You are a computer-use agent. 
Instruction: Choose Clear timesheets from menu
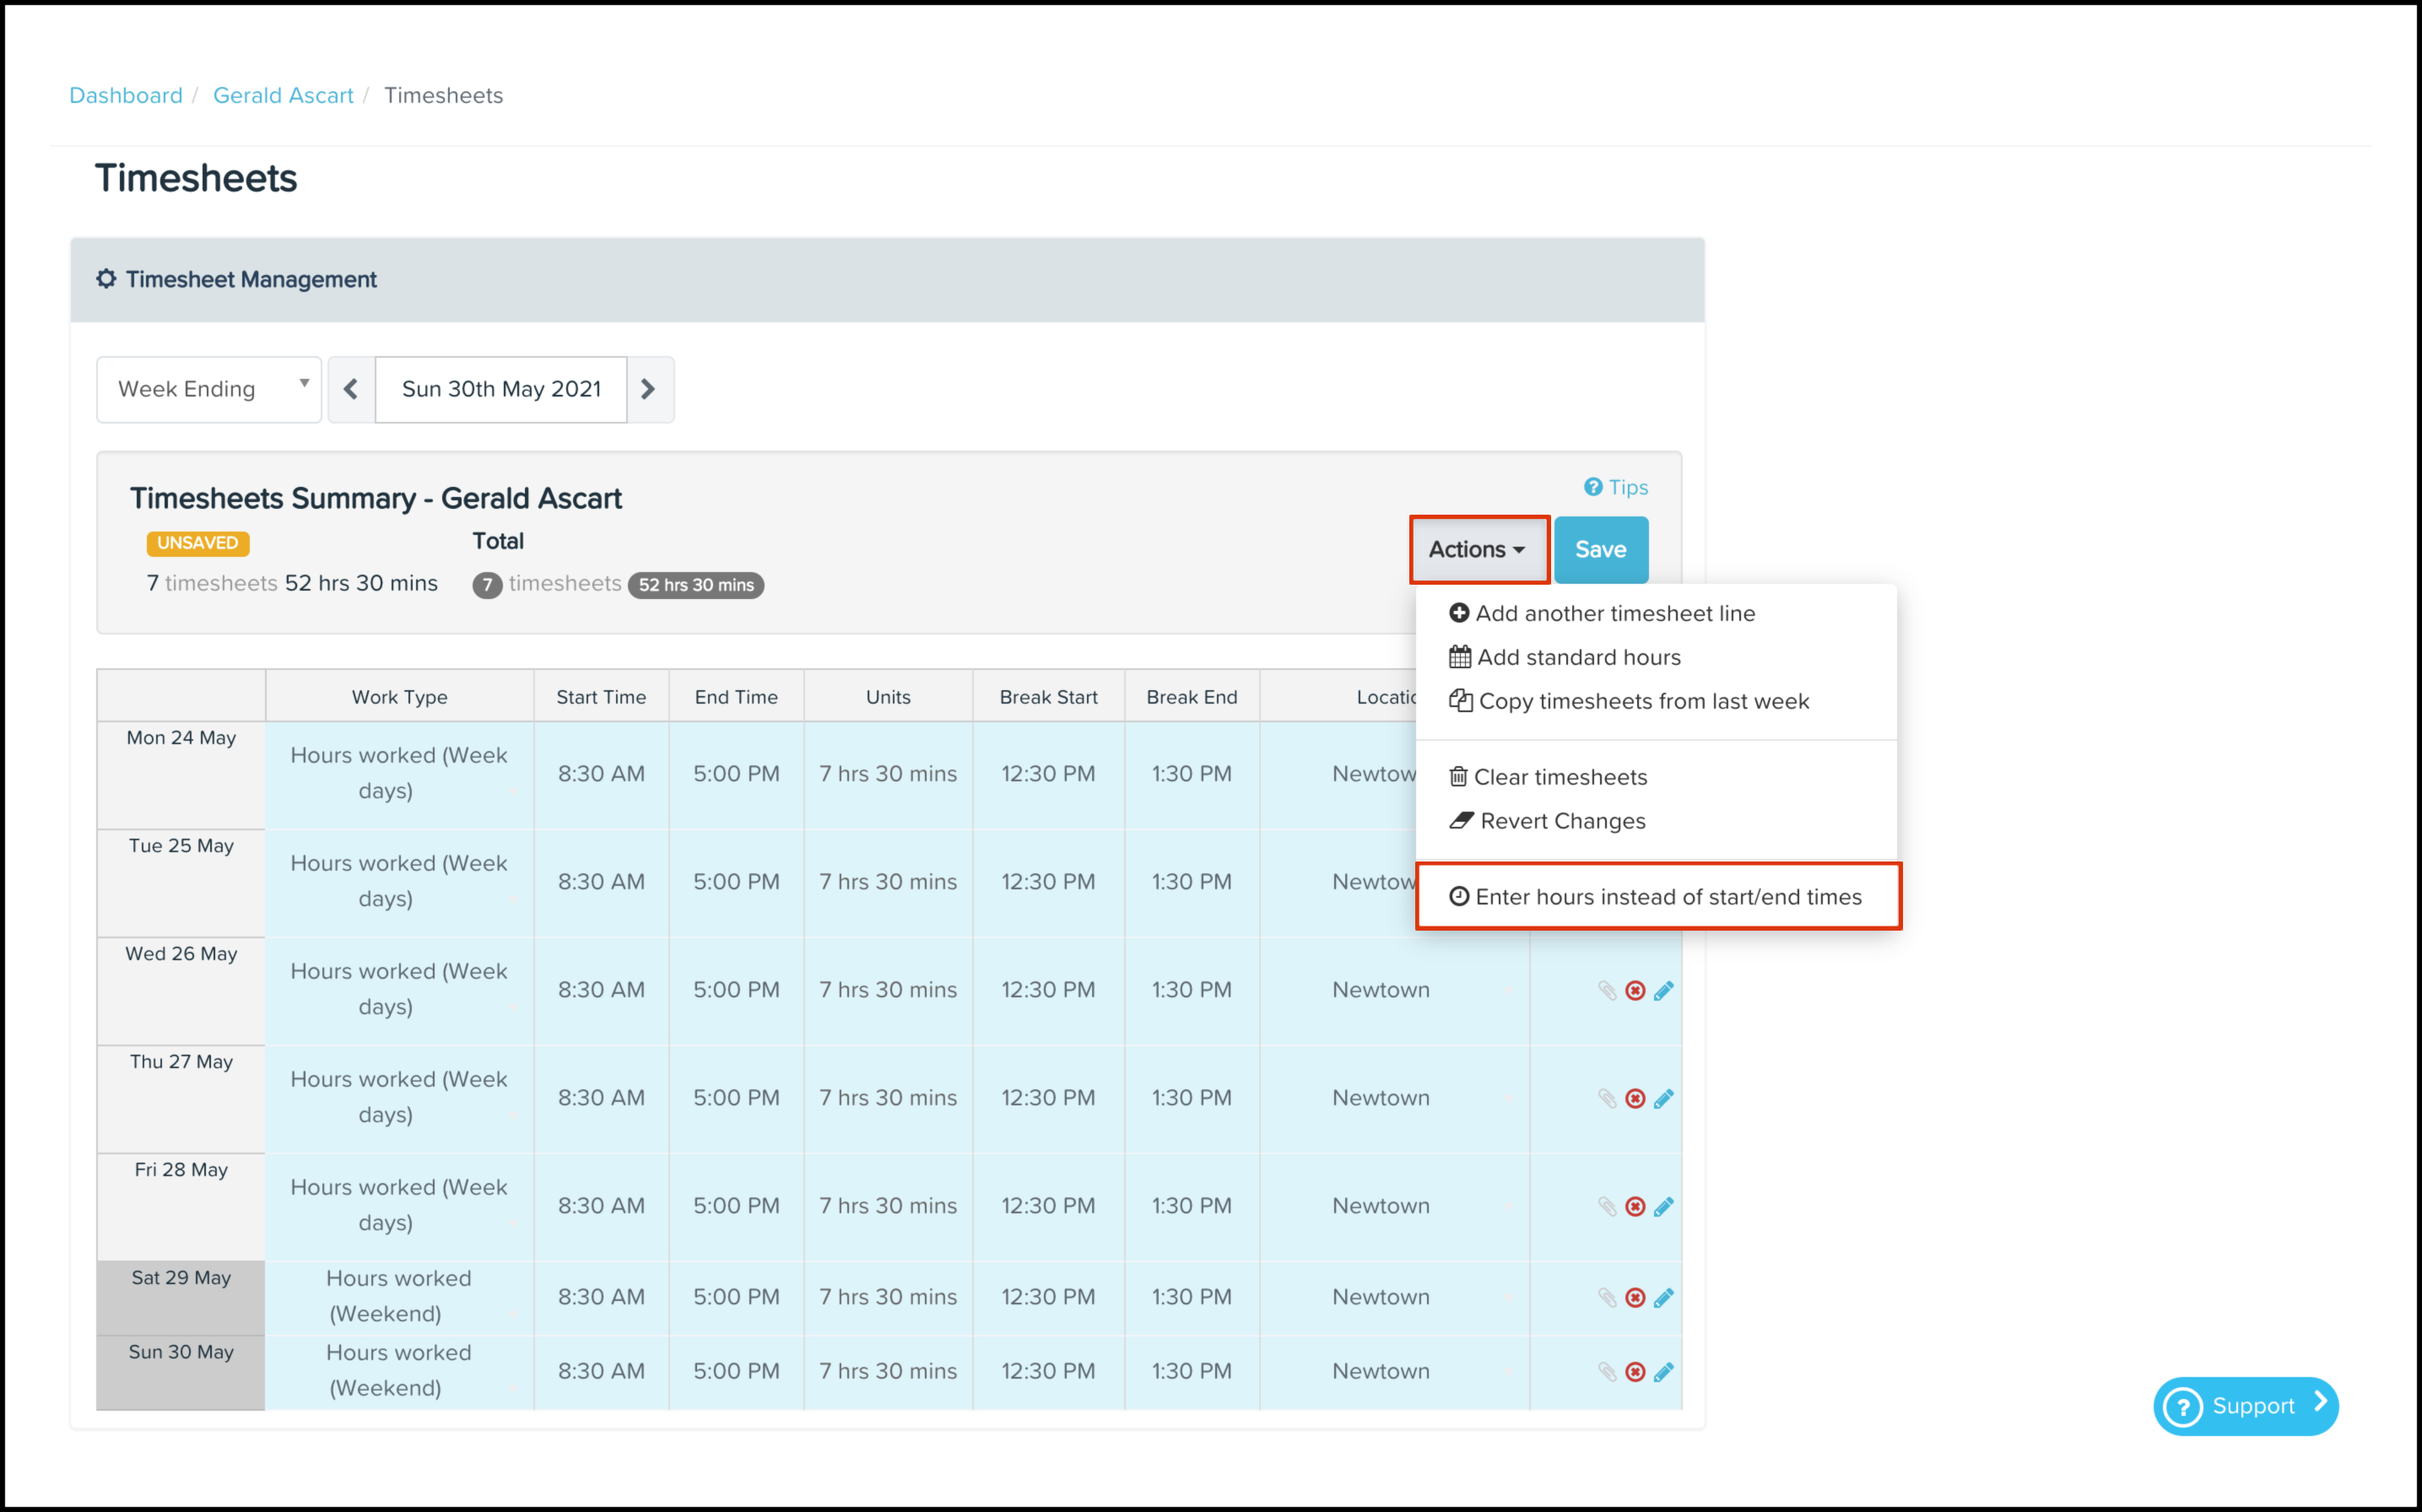tap(1559, 777)
